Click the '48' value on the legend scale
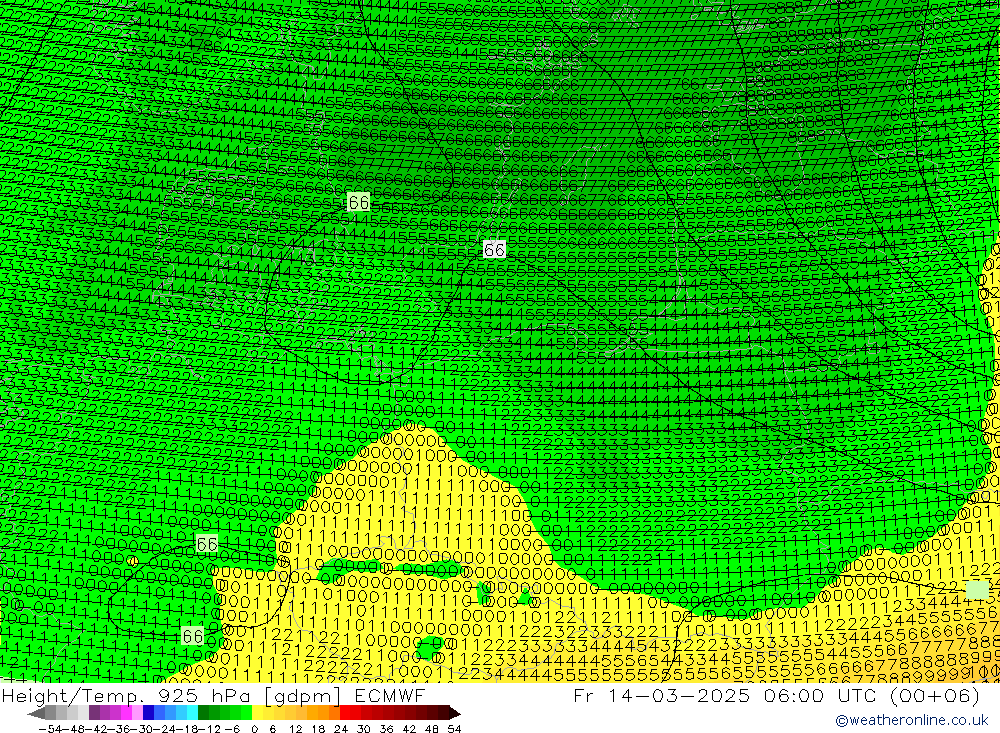1000x733 pixels. click(432, 729)
